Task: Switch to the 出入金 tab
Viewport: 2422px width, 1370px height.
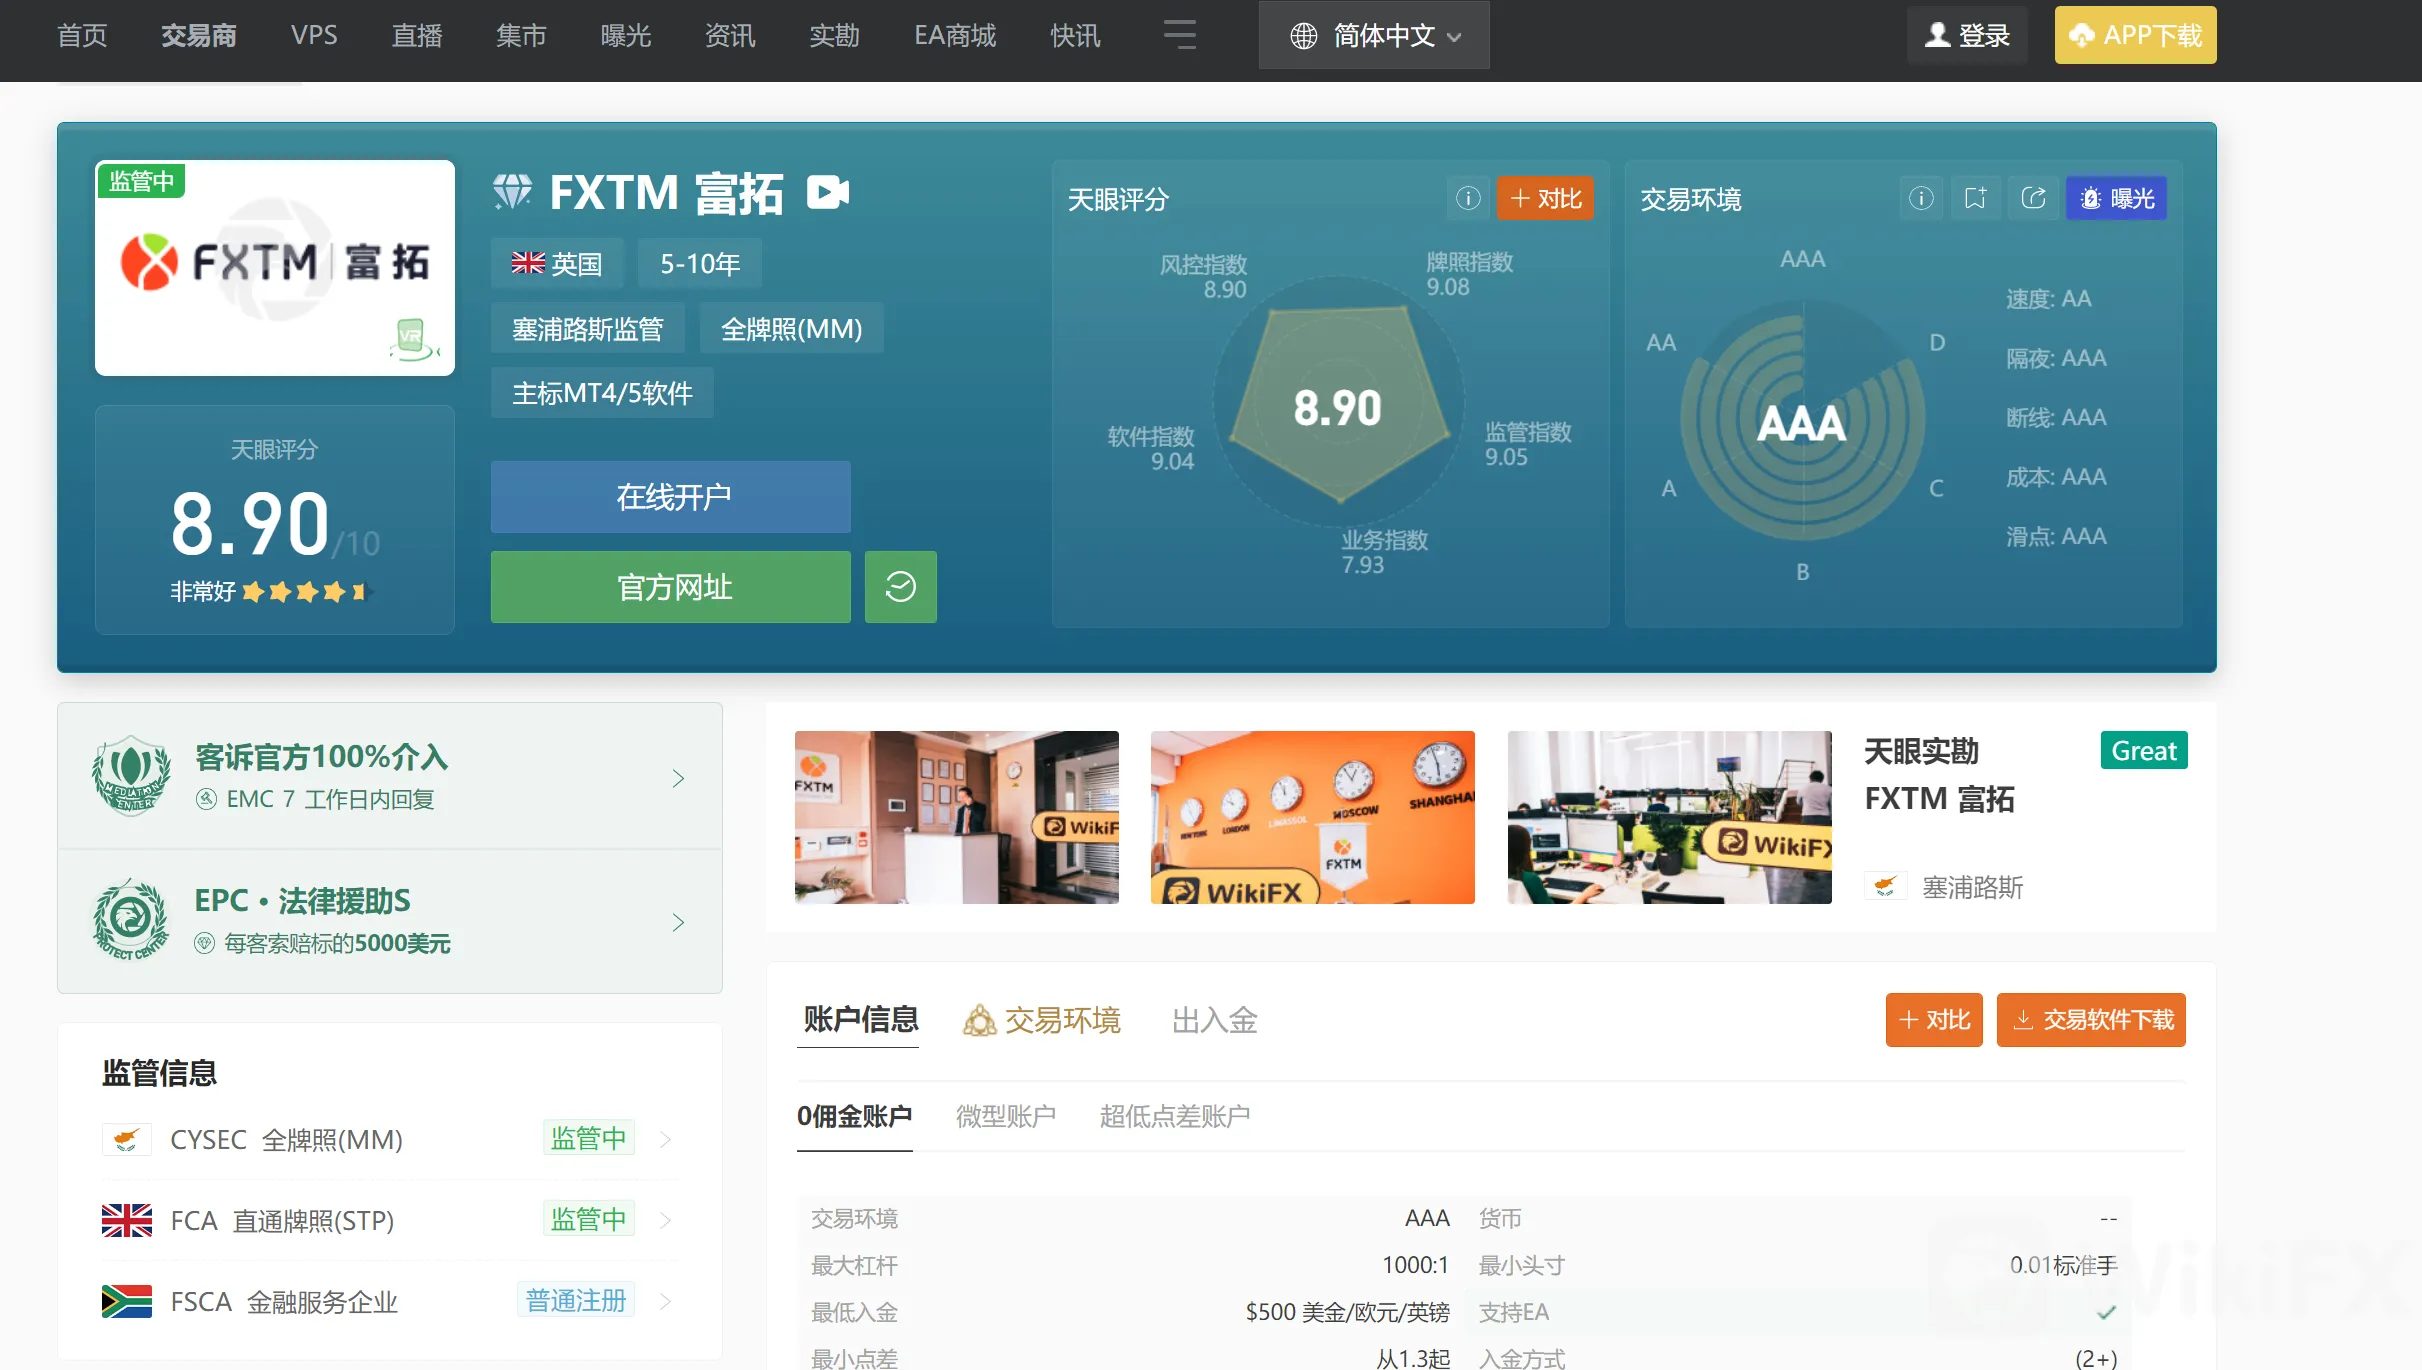Action: point(1215,1020)
